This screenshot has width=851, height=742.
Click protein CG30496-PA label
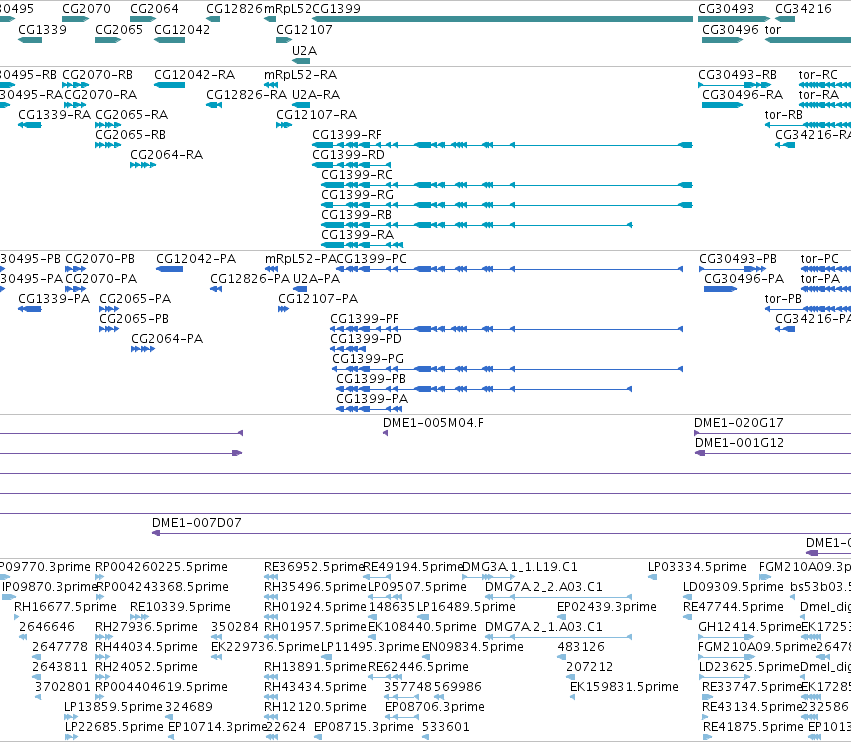744,279
